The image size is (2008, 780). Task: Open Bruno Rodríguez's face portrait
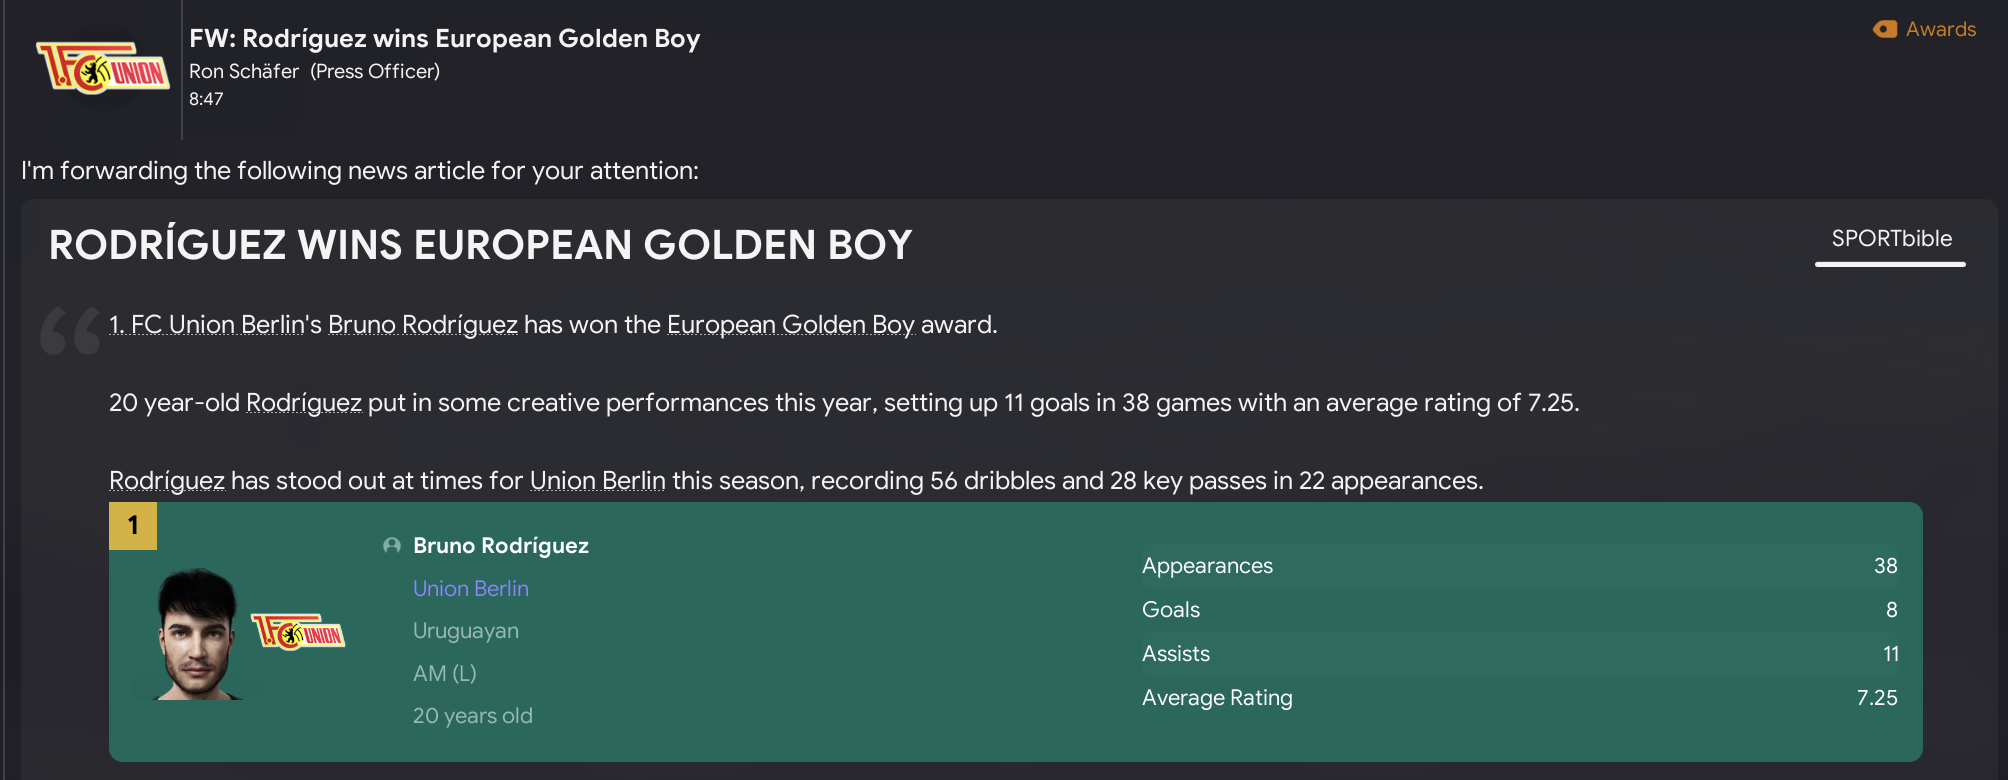[197, 634]
